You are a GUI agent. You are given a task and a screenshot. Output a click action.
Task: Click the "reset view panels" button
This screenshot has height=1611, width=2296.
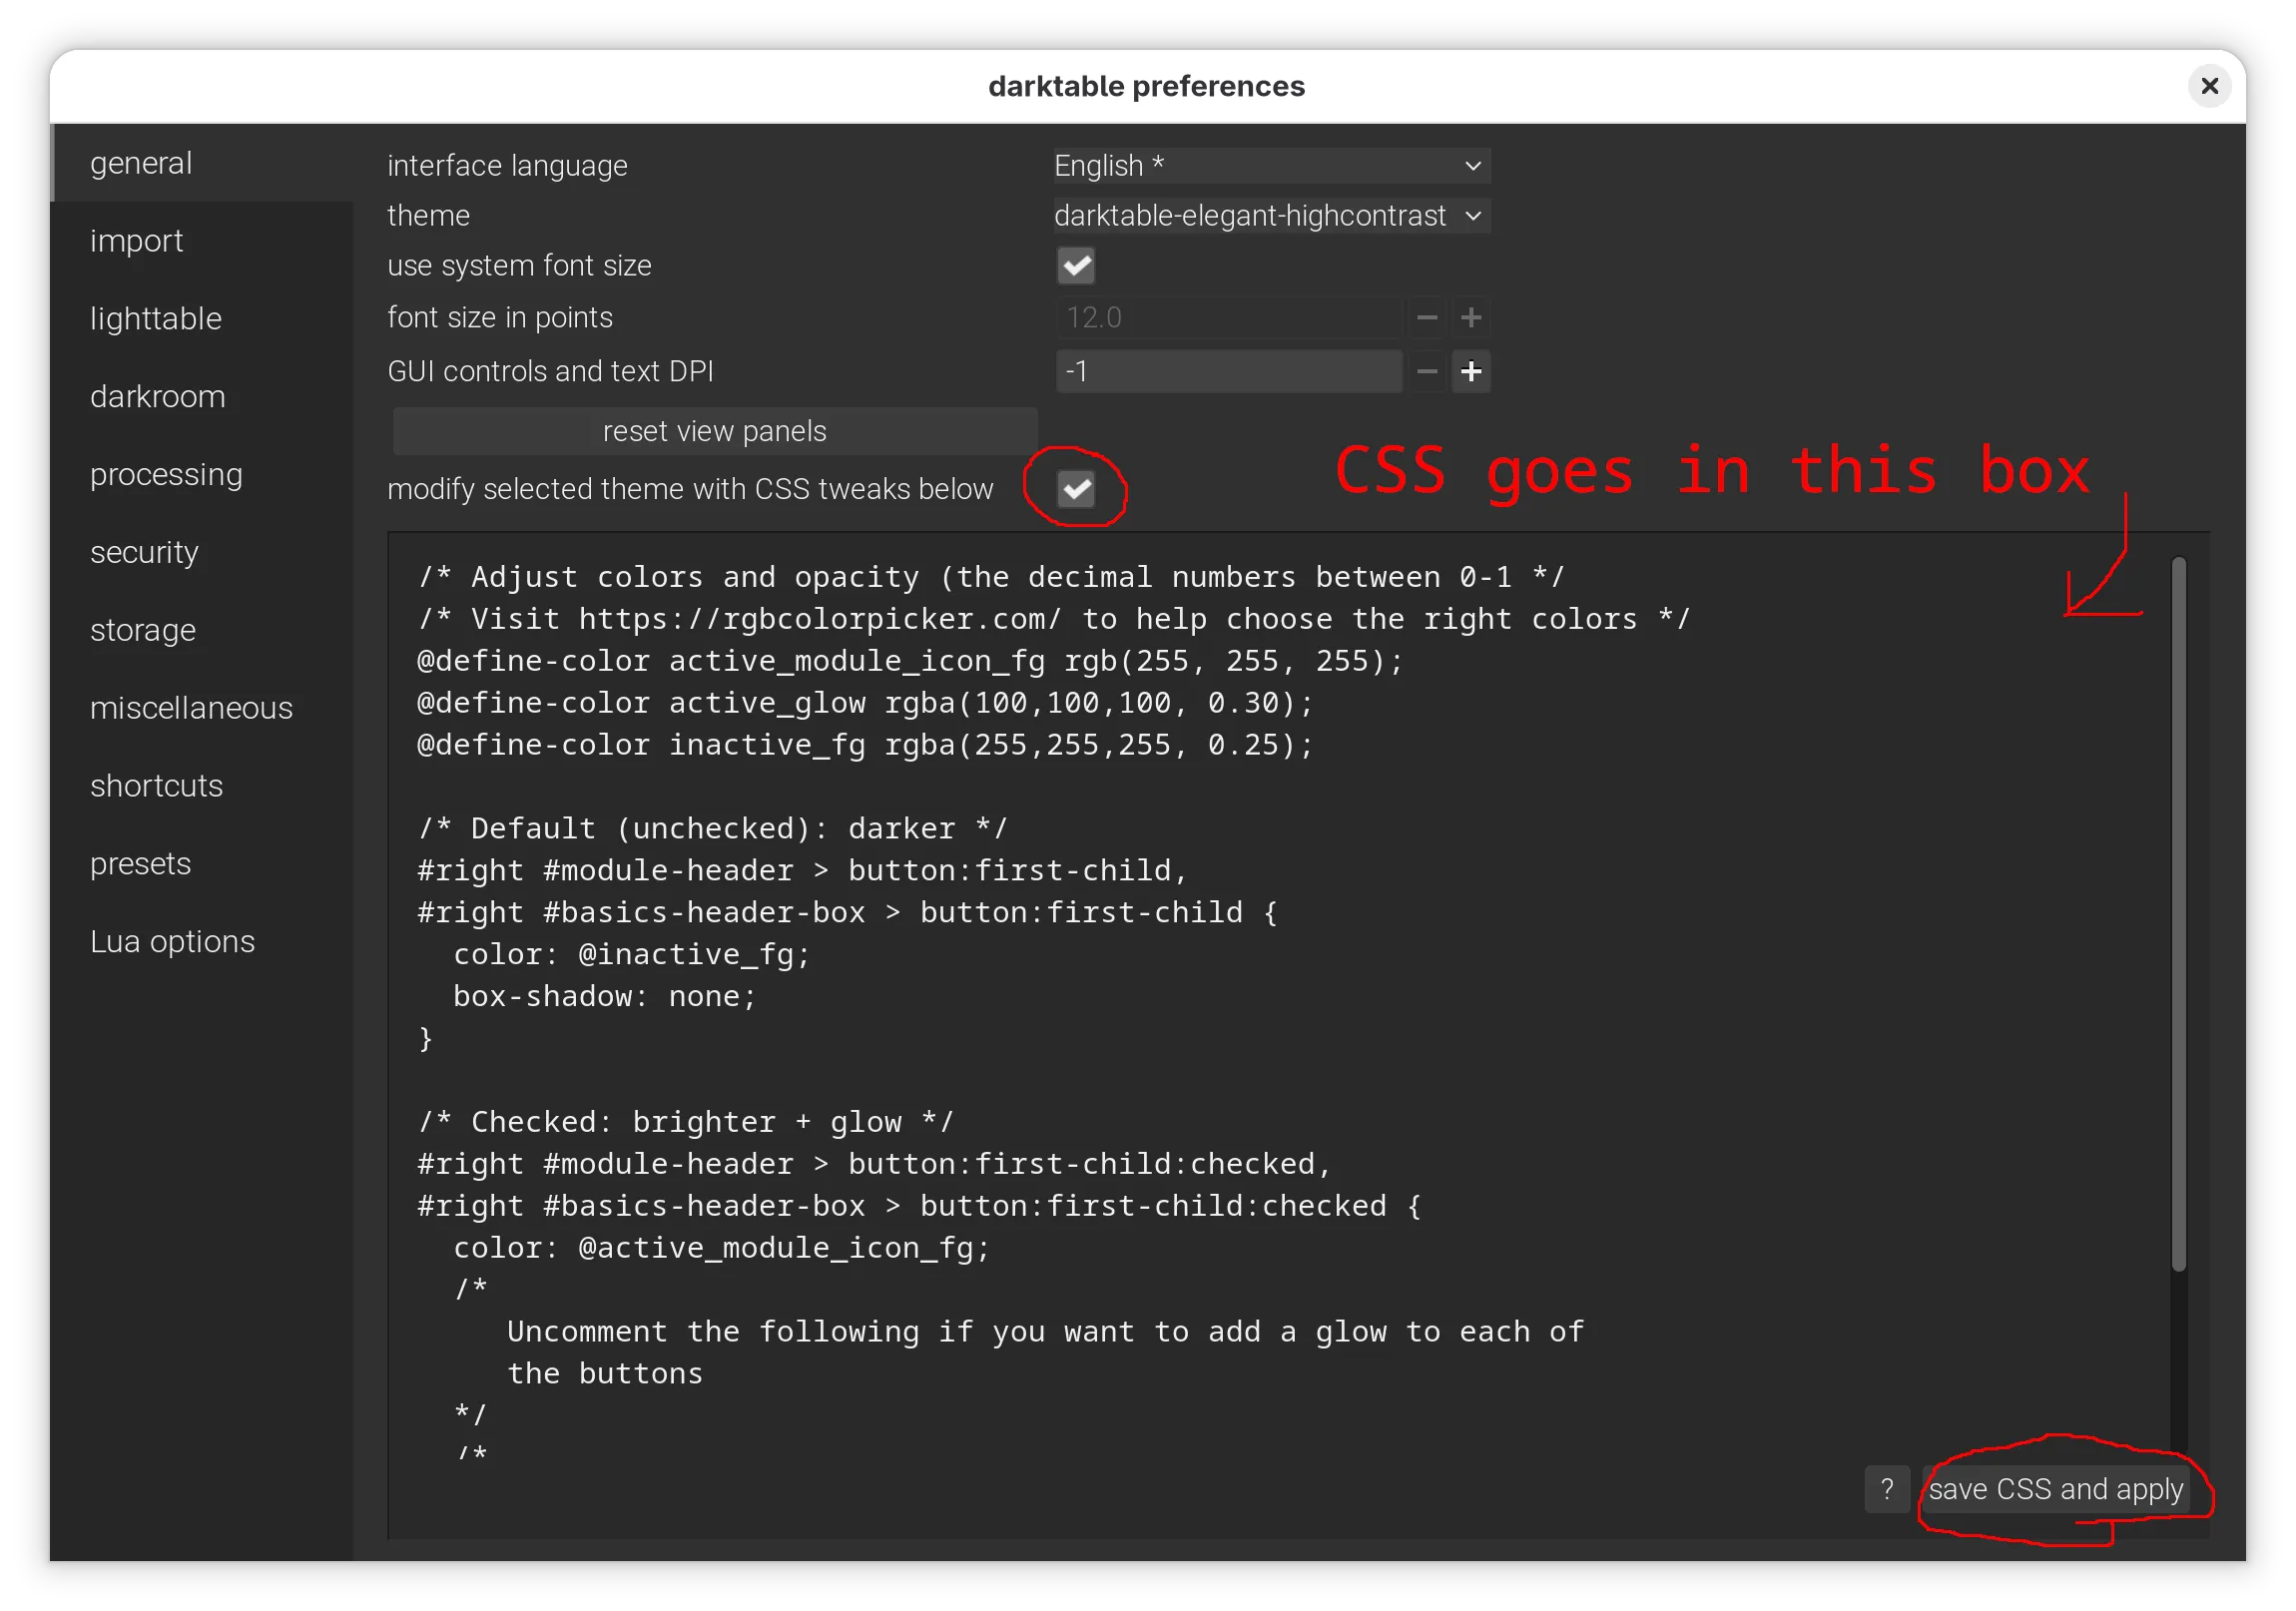(x=713, y=430)
